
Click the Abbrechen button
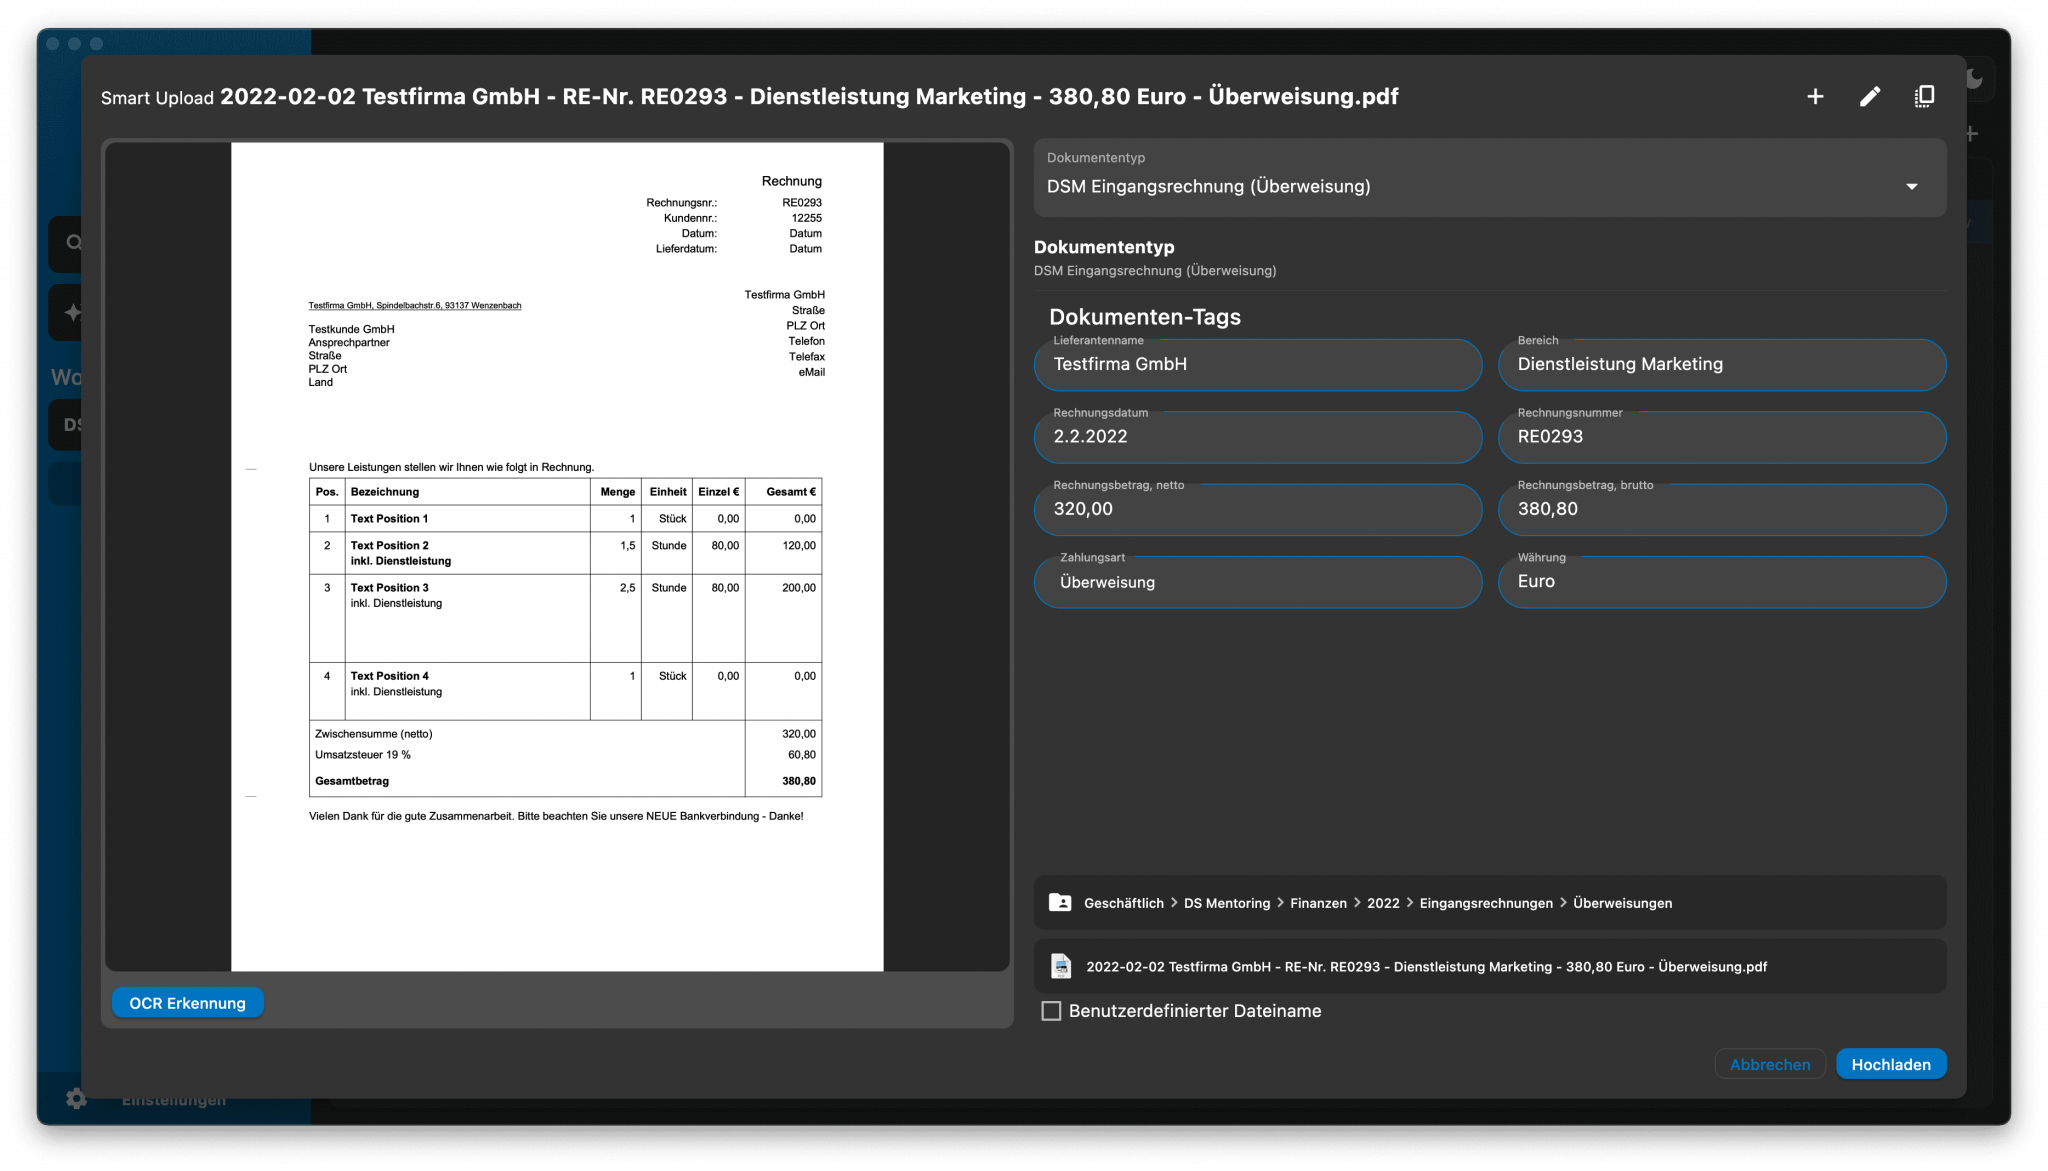point(1769,1064)
